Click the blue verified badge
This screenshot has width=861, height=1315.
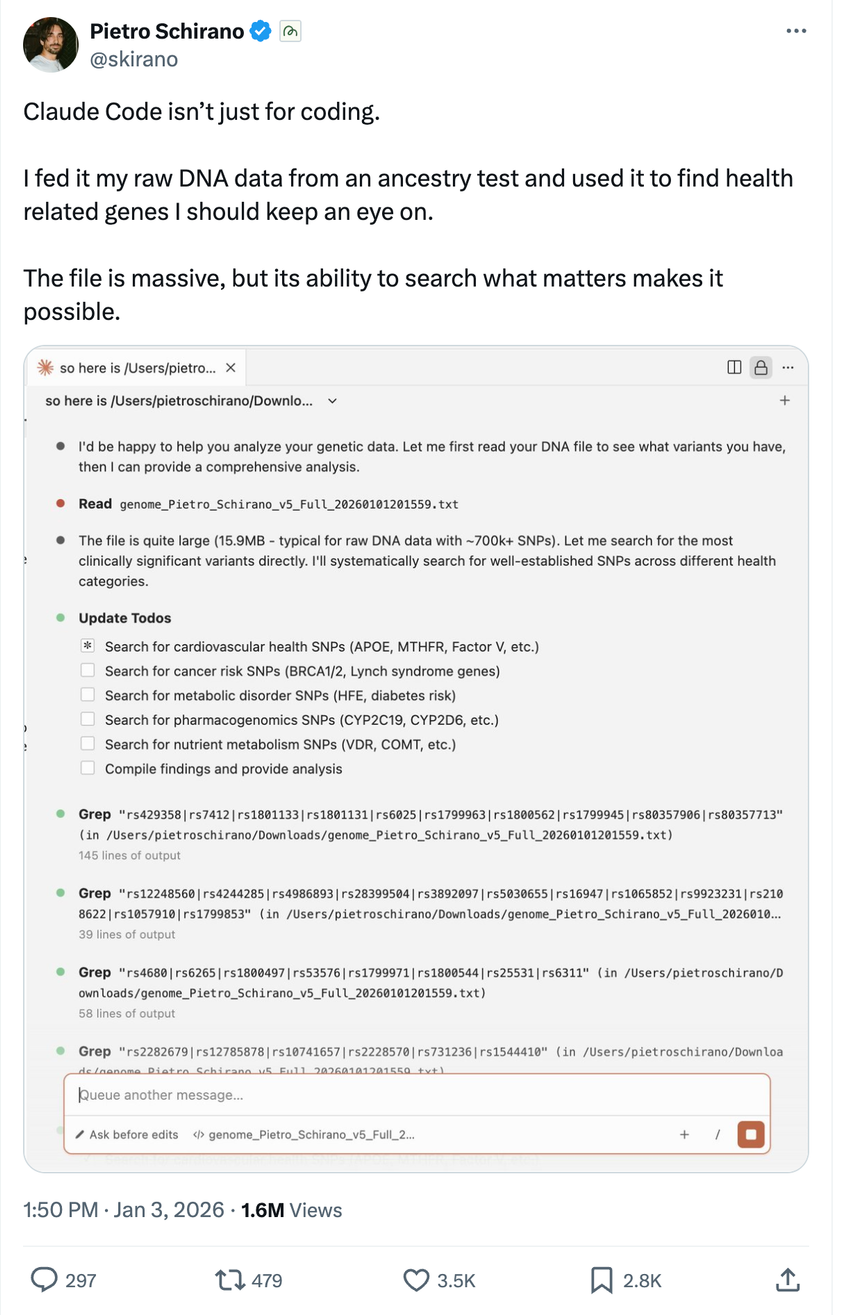tap(260, 32)
